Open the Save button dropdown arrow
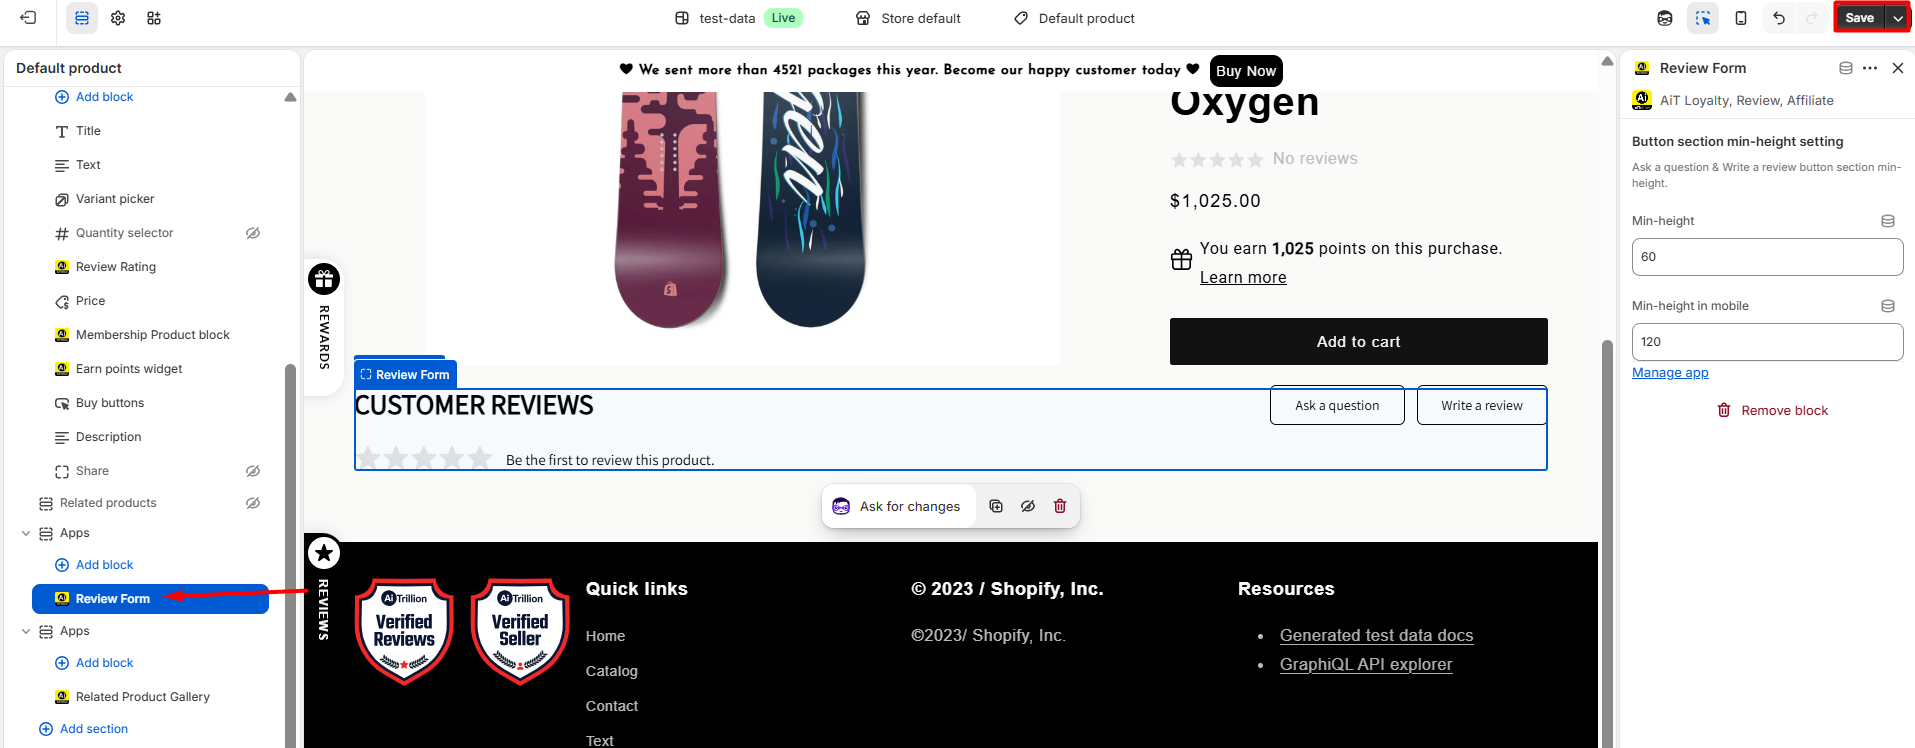1915x748 pixels. point(1898,18)
